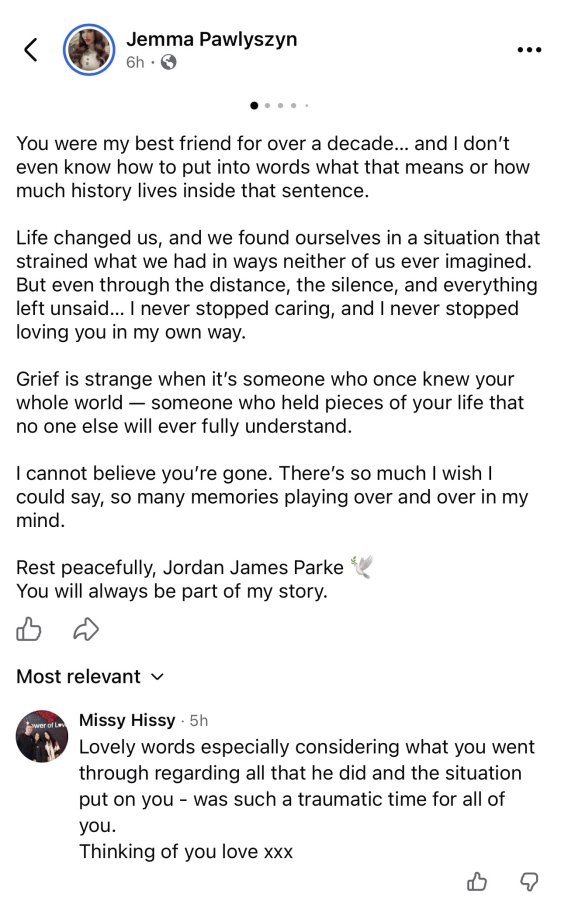The image size is (561, 900).
Task: Dislike Missy Hissy's comment with thumbs-down
Action: 529,881
